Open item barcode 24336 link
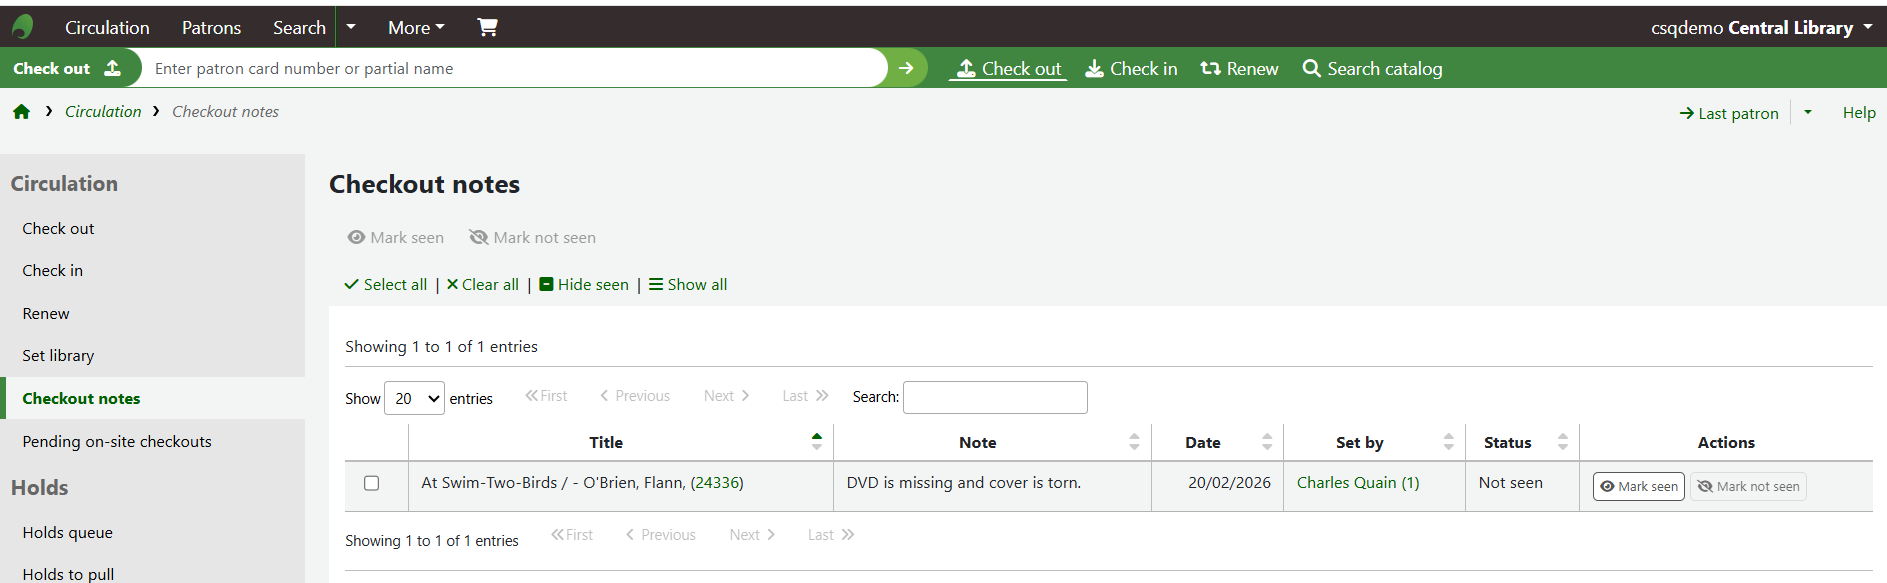 [717, 482]
